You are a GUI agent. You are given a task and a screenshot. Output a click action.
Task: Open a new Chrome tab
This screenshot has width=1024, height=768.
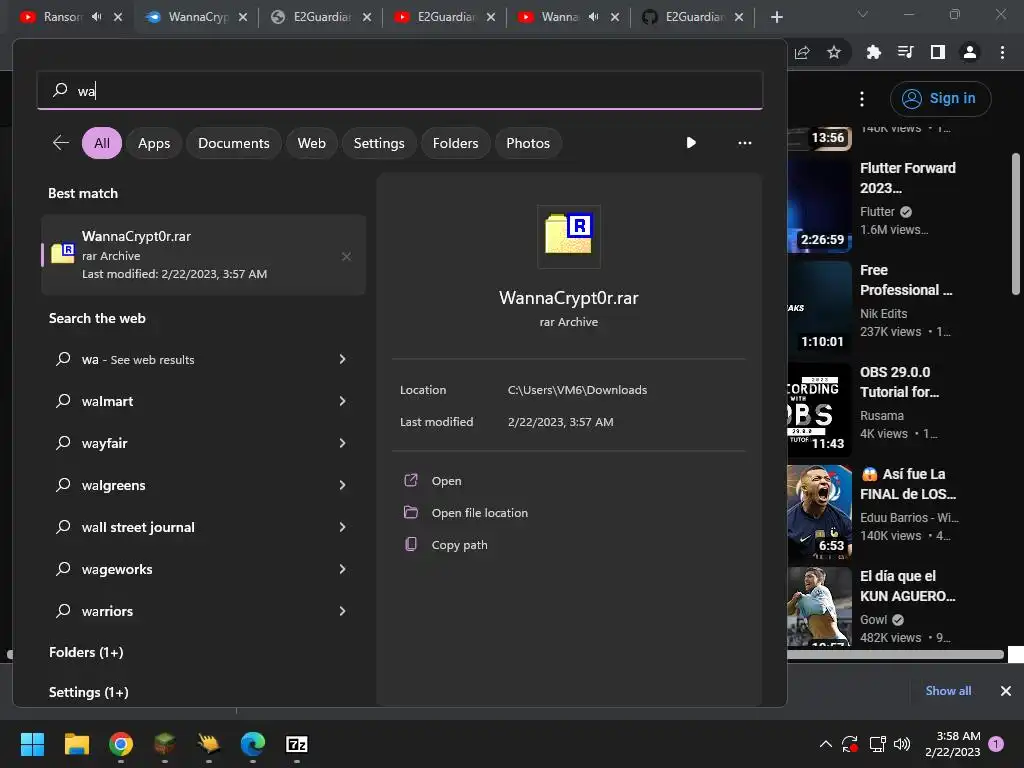776,17
